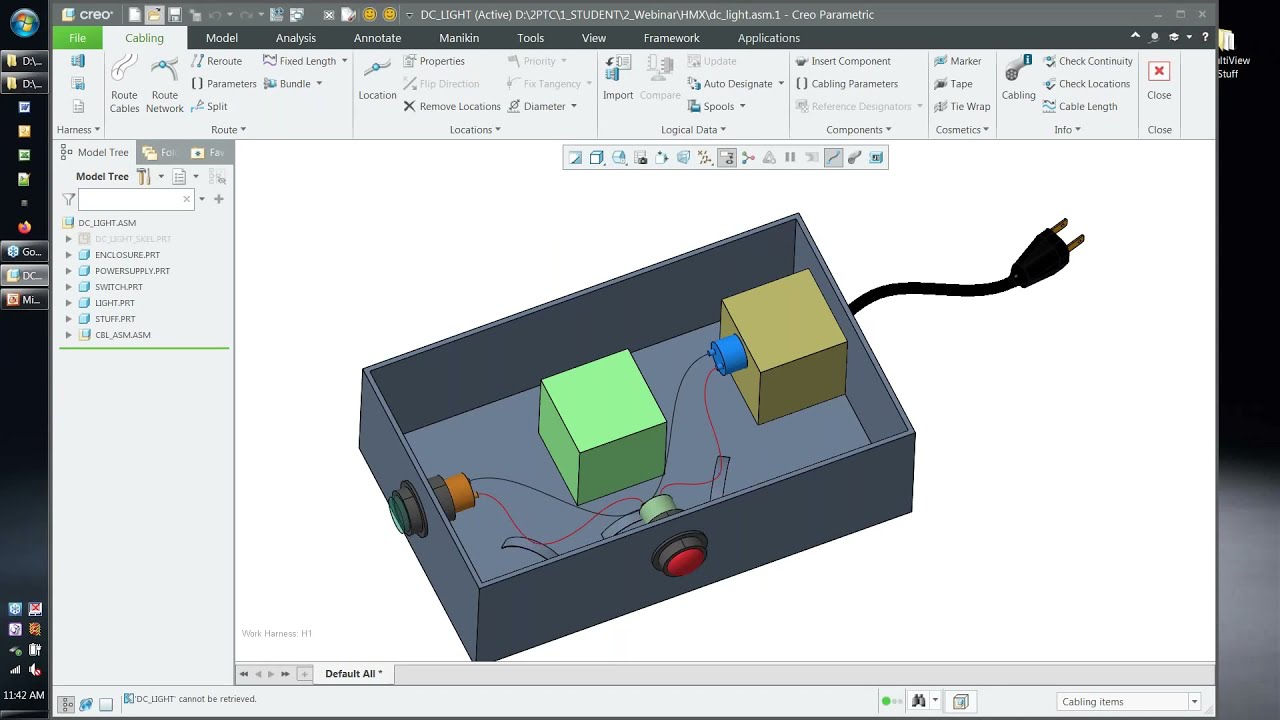The image size is (1280, 720).
Task: Click the Tie Wrap tool
Action: [x=962, y=106]
